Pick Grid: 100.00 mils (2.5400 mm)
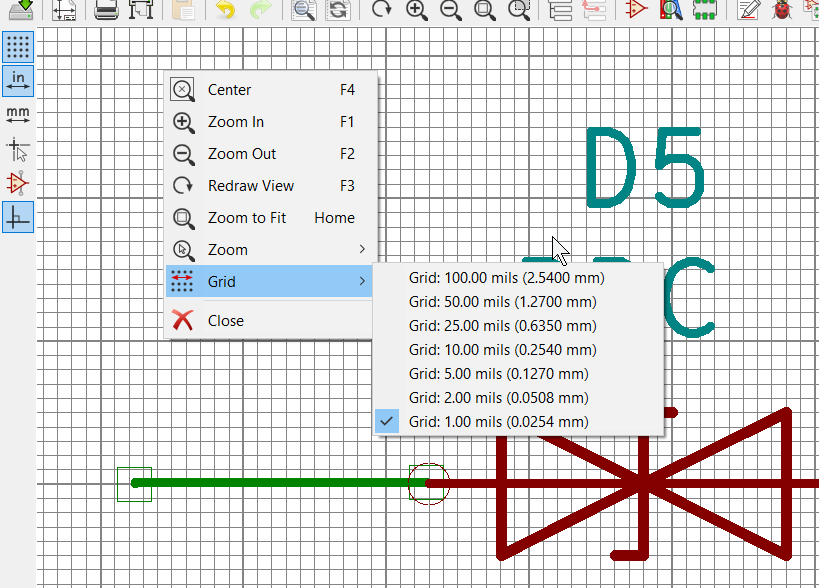Screen dimensions: 819x588 pos(506,278)
